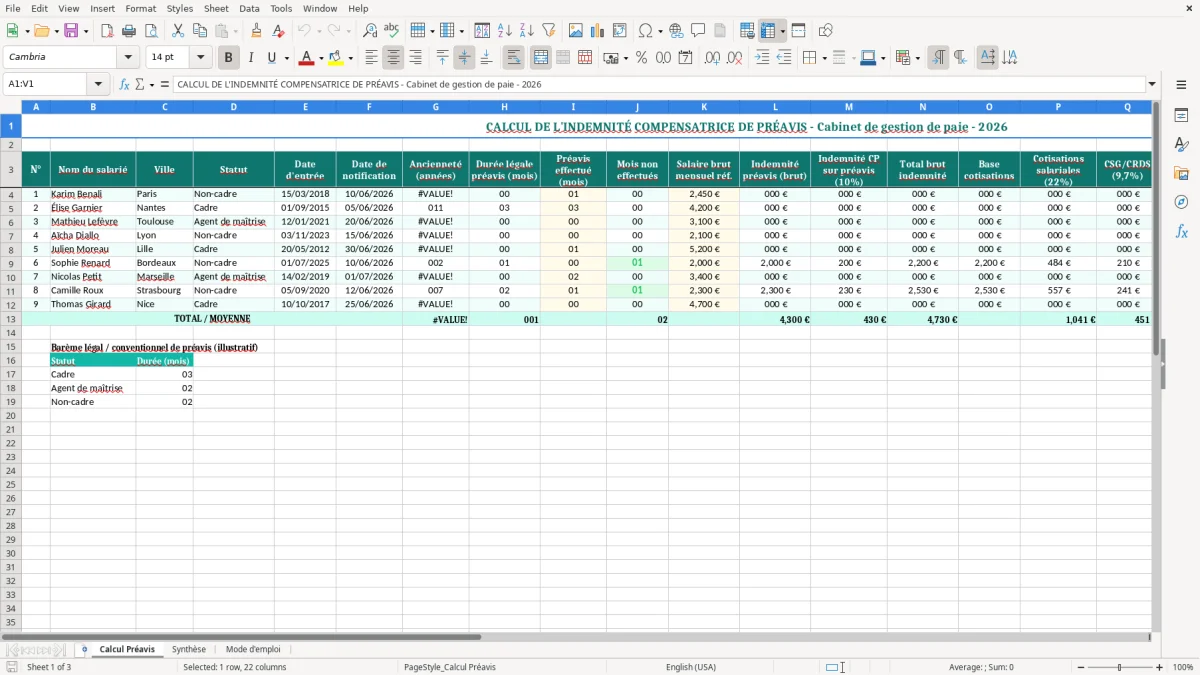Toggle Center Horizontally alignment
This screenshot has height=675, width=1200.
pos(393,58)
